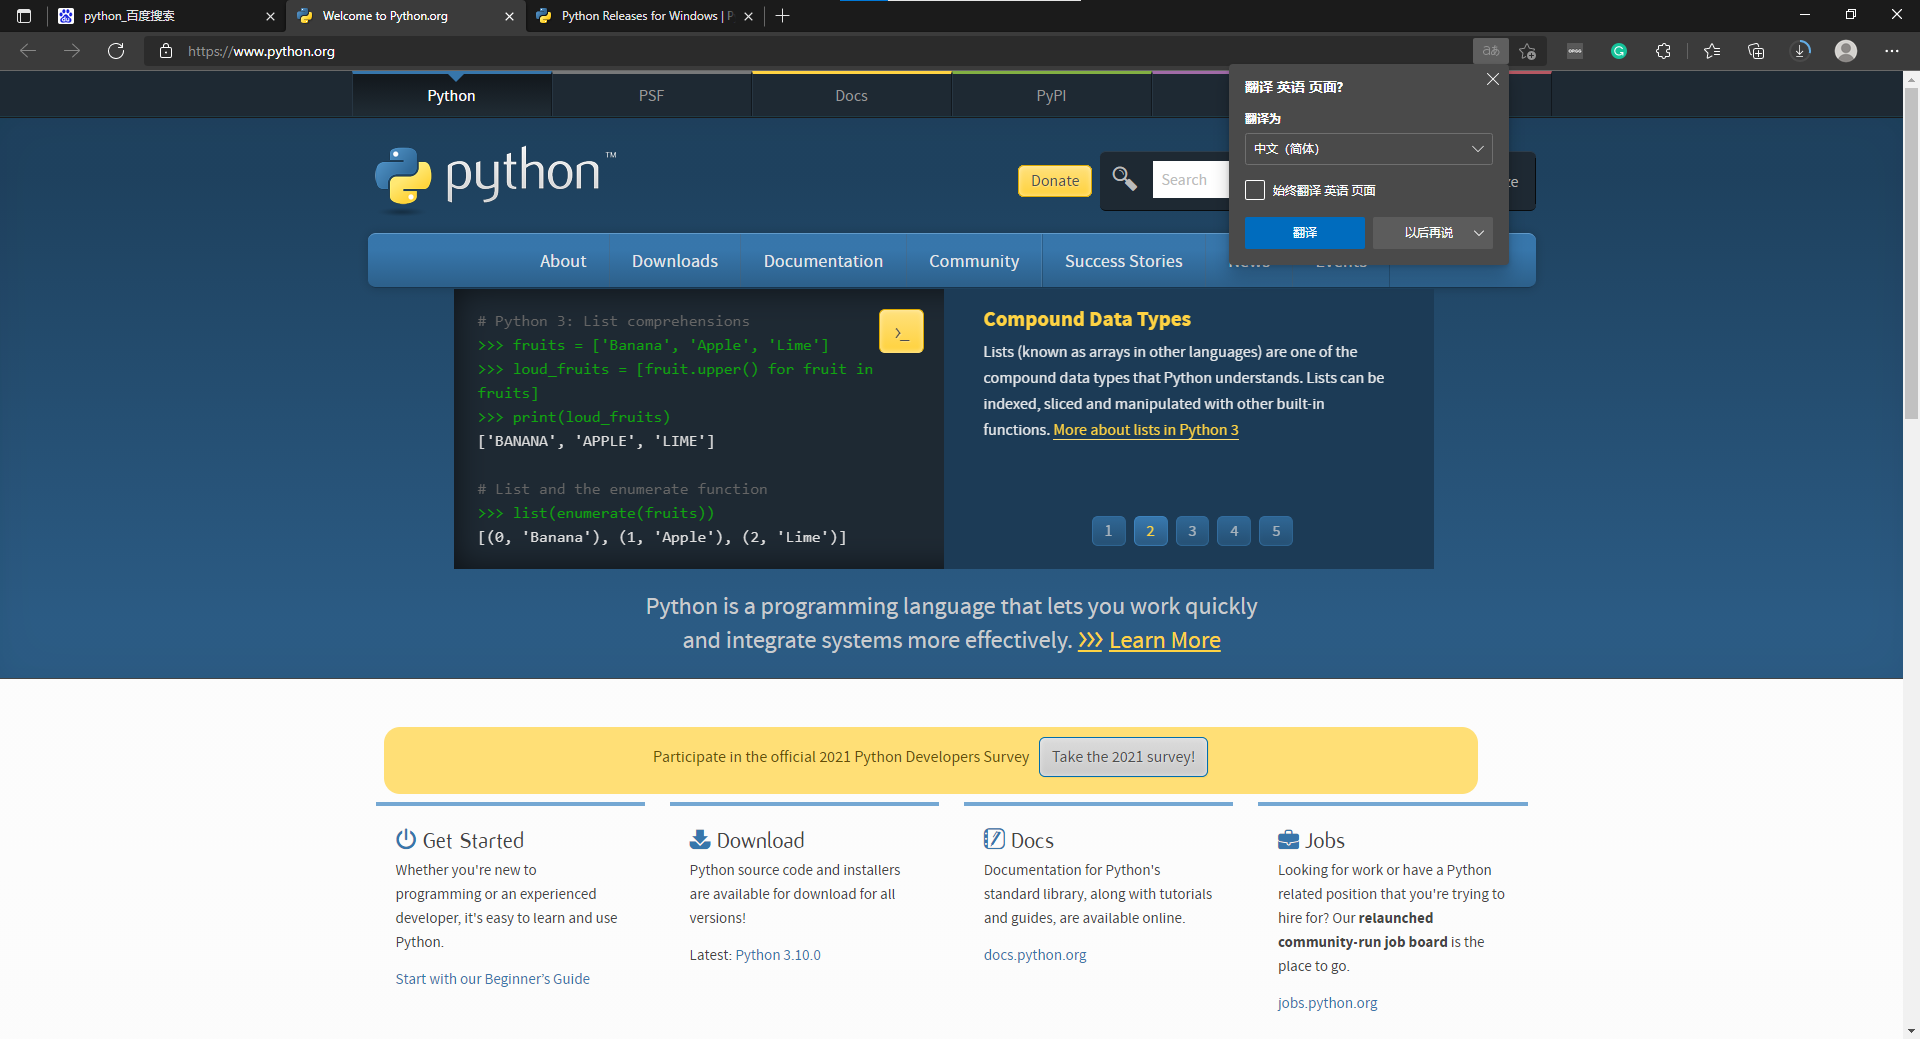Open the Documentation menu
Viewport: 1920px width, 1039px height.
[x=823, y=261]
